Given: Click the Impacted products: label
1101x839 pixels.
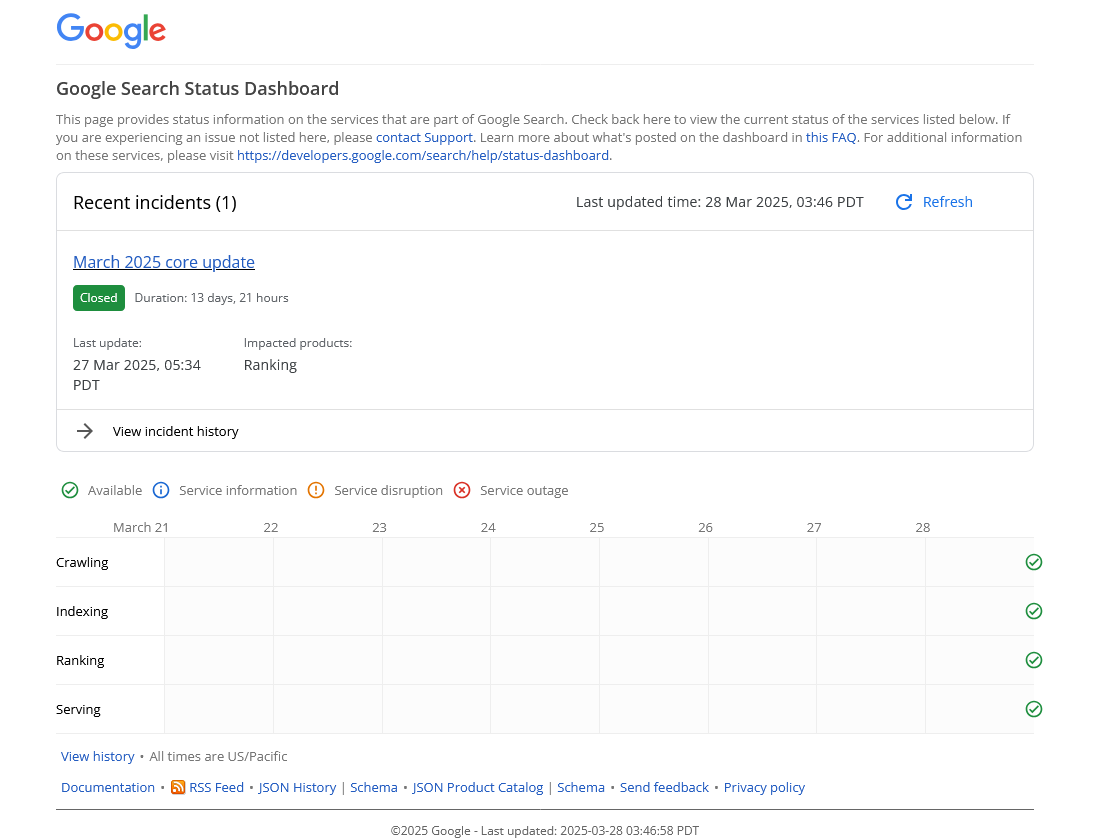Looking at the screenshot, I should (x=298, y=343).
